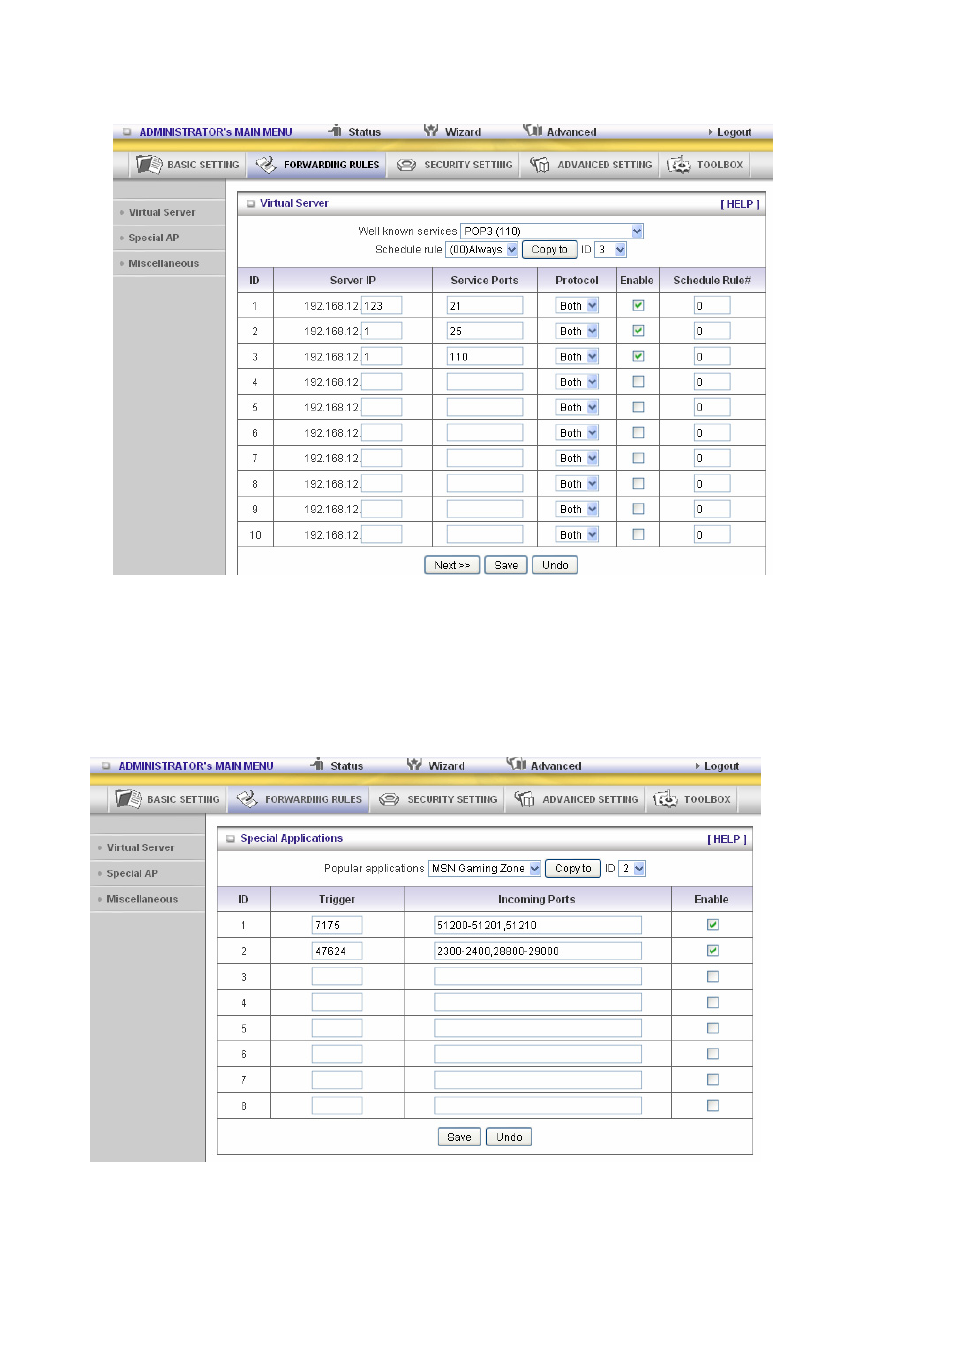Viewport: 954px width, 1350px height.
Task: Open Miscellaneous in lower sidebar
Action: [142, 900]
